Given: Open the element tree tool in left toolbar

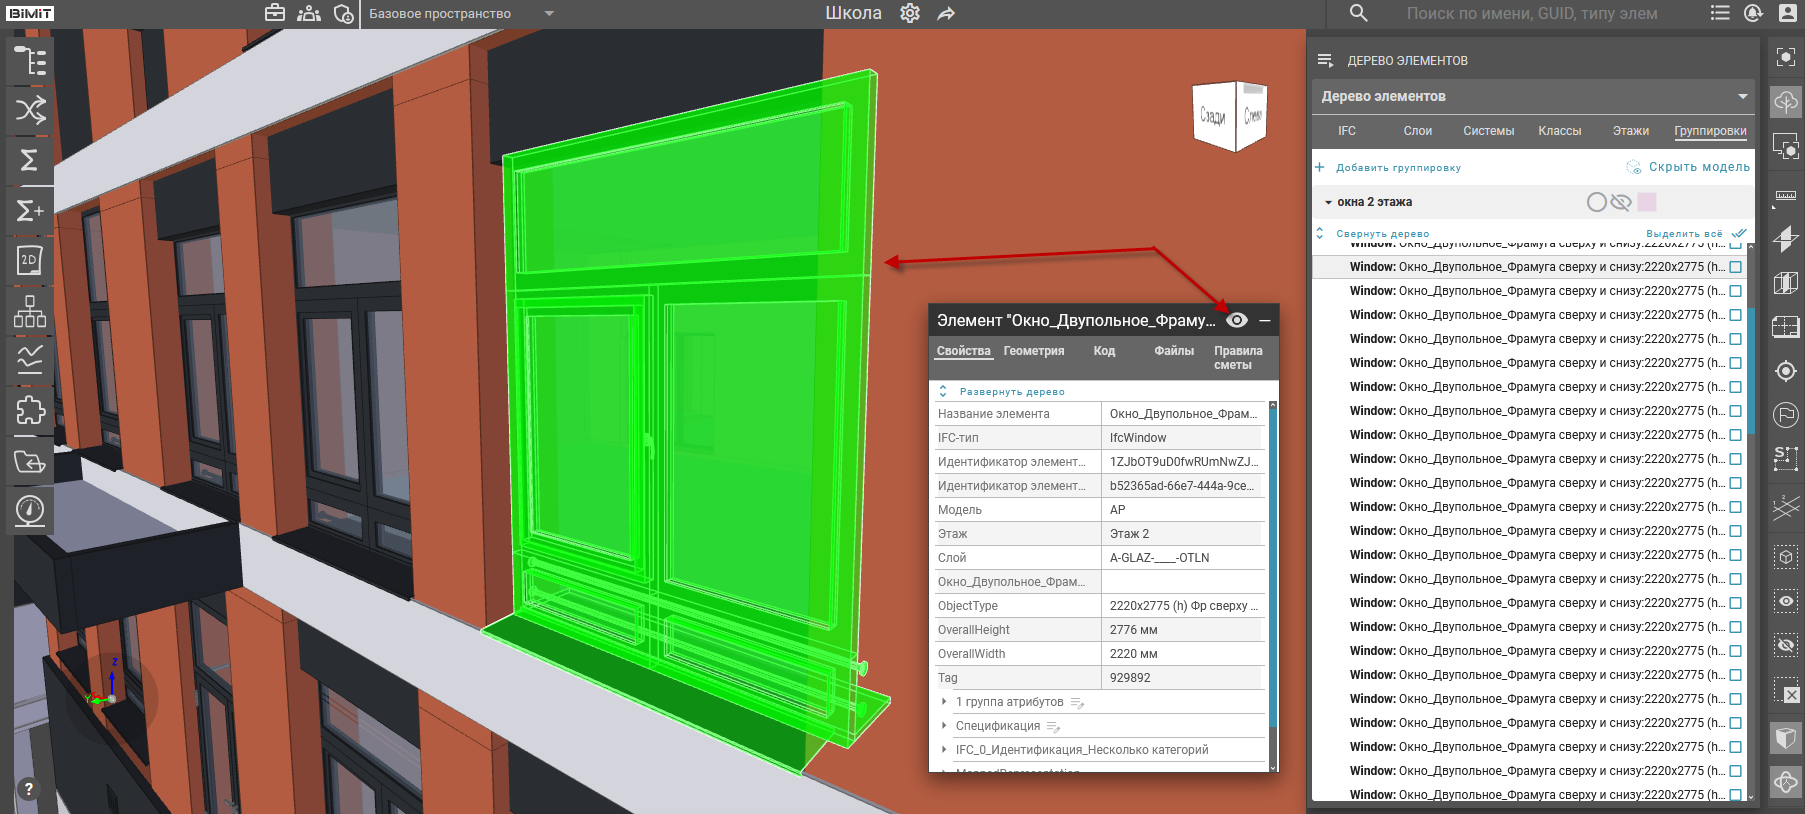Looking at the screenshot, I should [30, 61].
